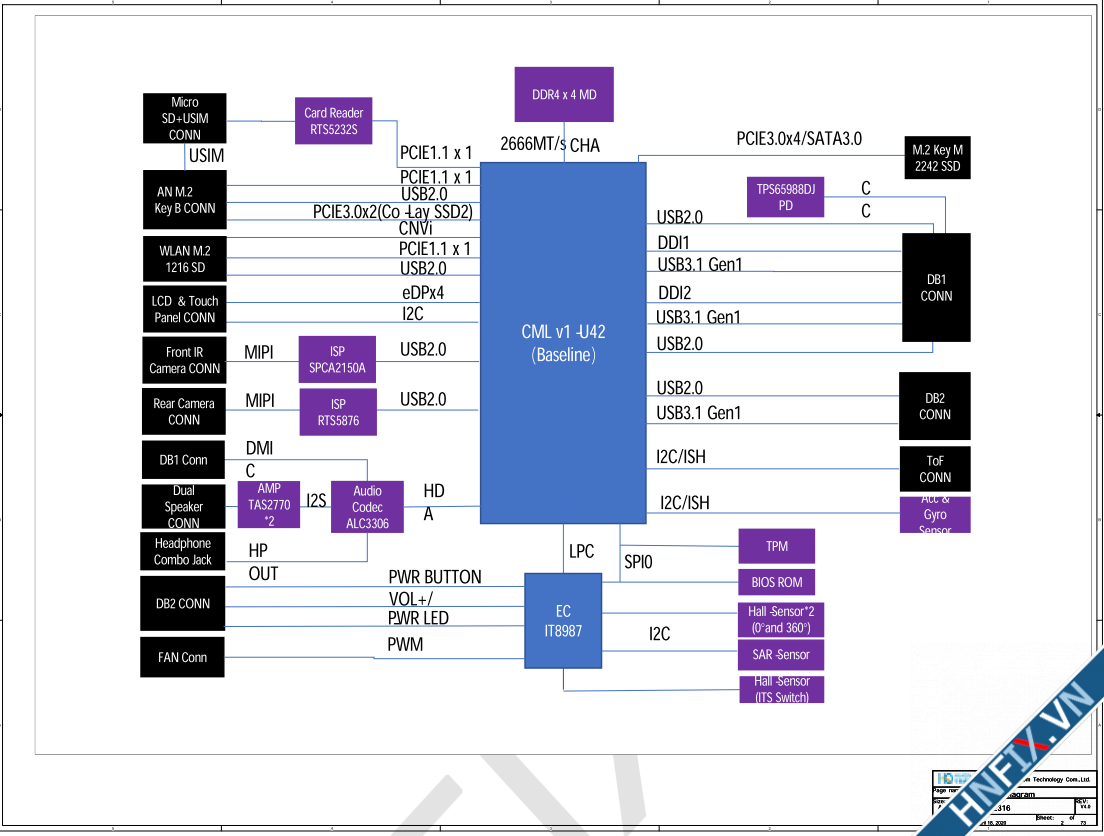Select the ISP SPCA2150A block

337,360
